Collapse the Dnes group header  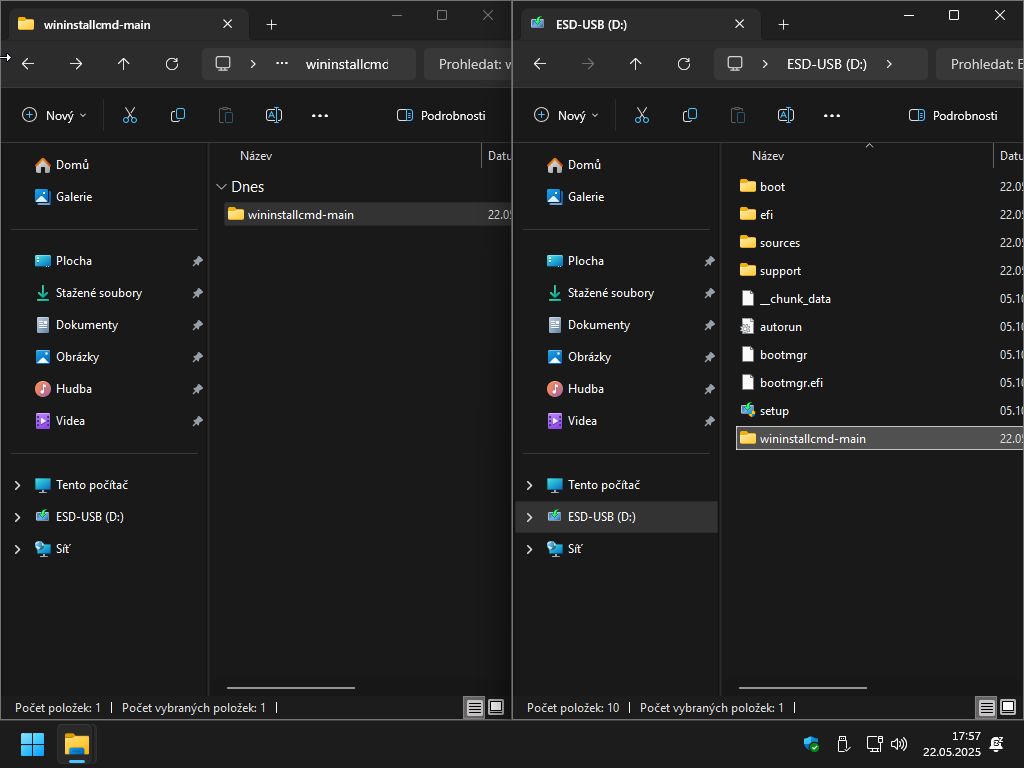click(221, 187)
